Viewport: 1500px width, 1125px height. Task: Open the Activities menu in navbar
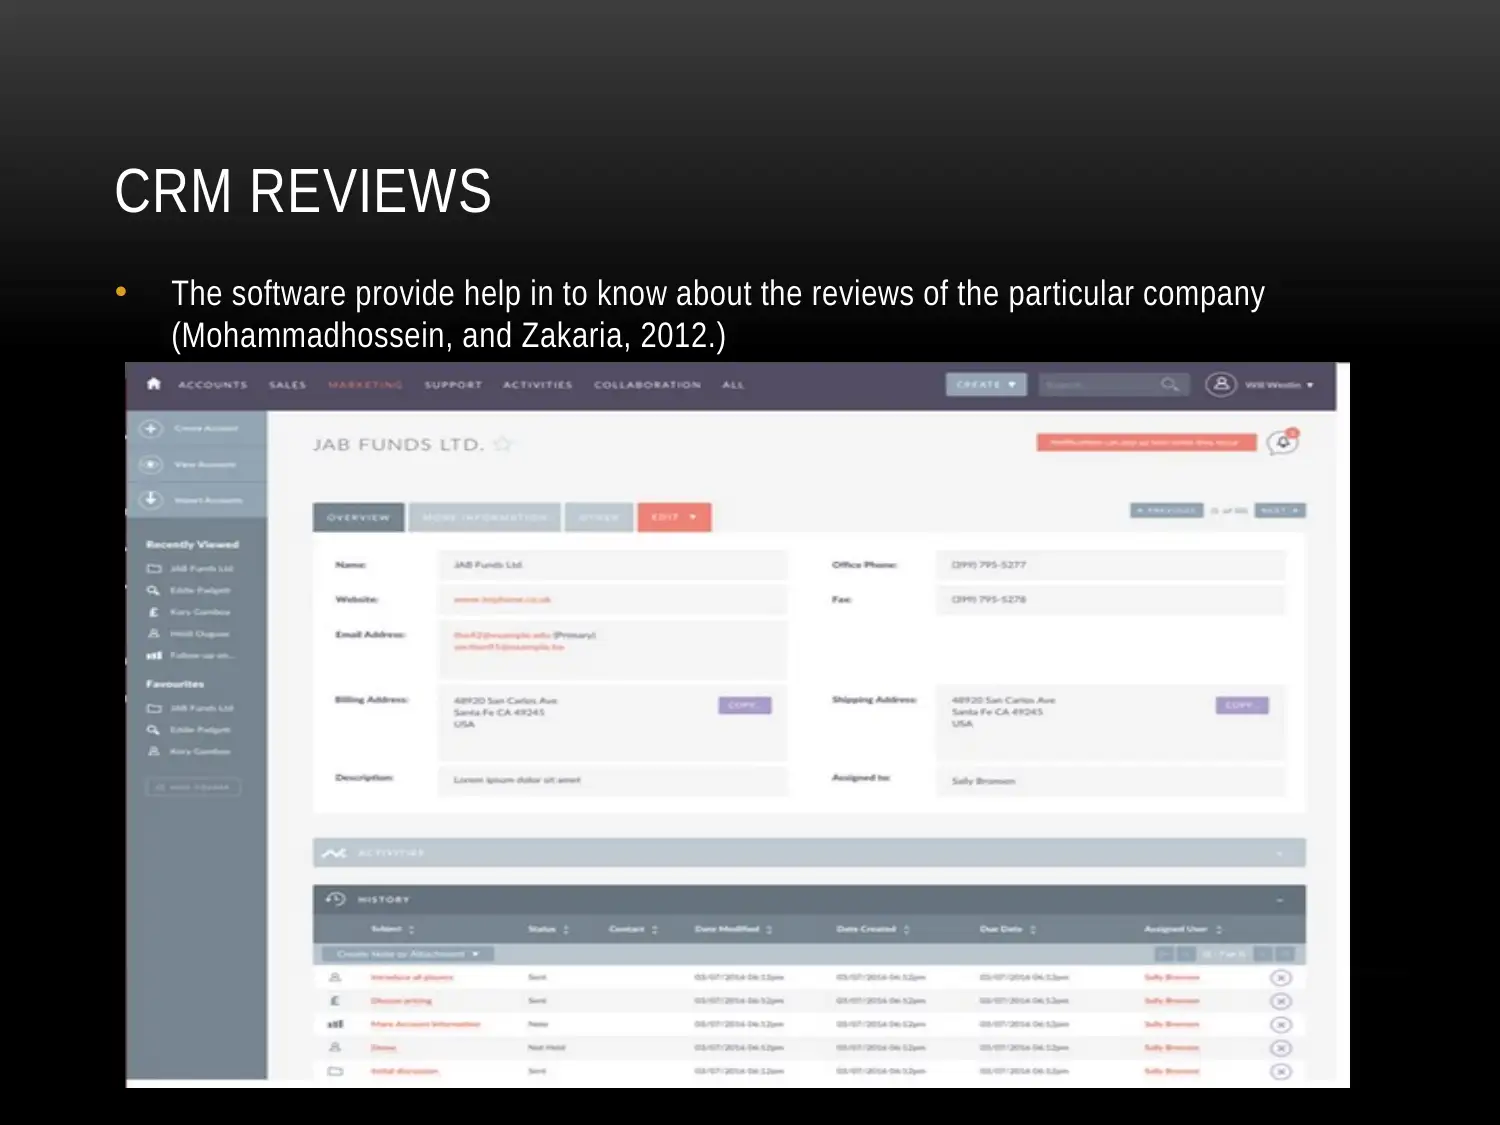pos(538,385)
